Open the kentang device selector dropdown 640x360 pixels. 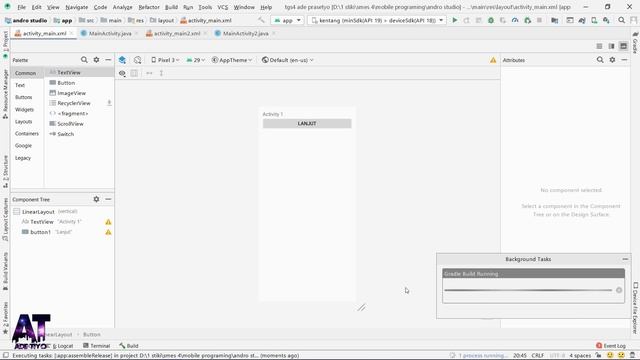[x=377, y=20]
